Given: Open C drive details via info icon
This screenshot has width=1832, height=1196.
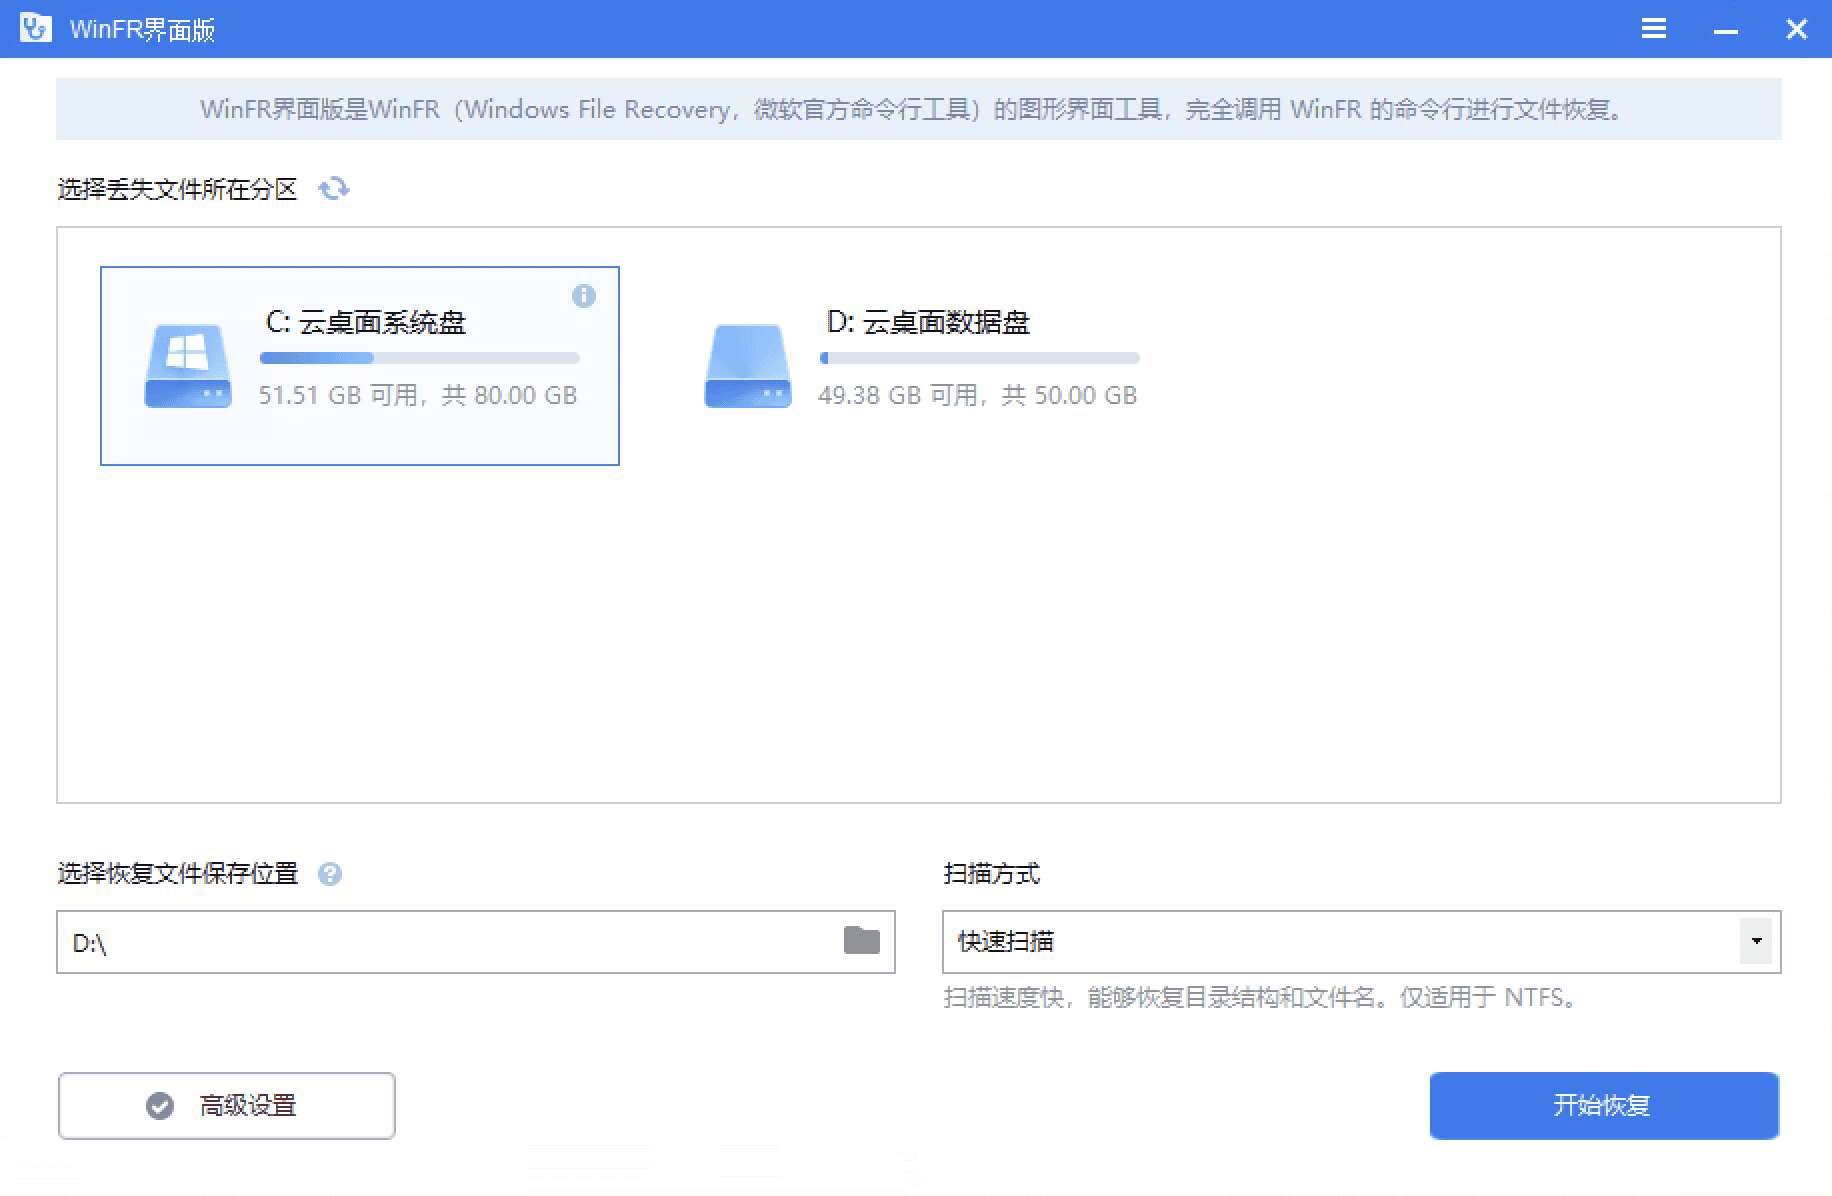Looking at the screenshot, I should 585,297.
